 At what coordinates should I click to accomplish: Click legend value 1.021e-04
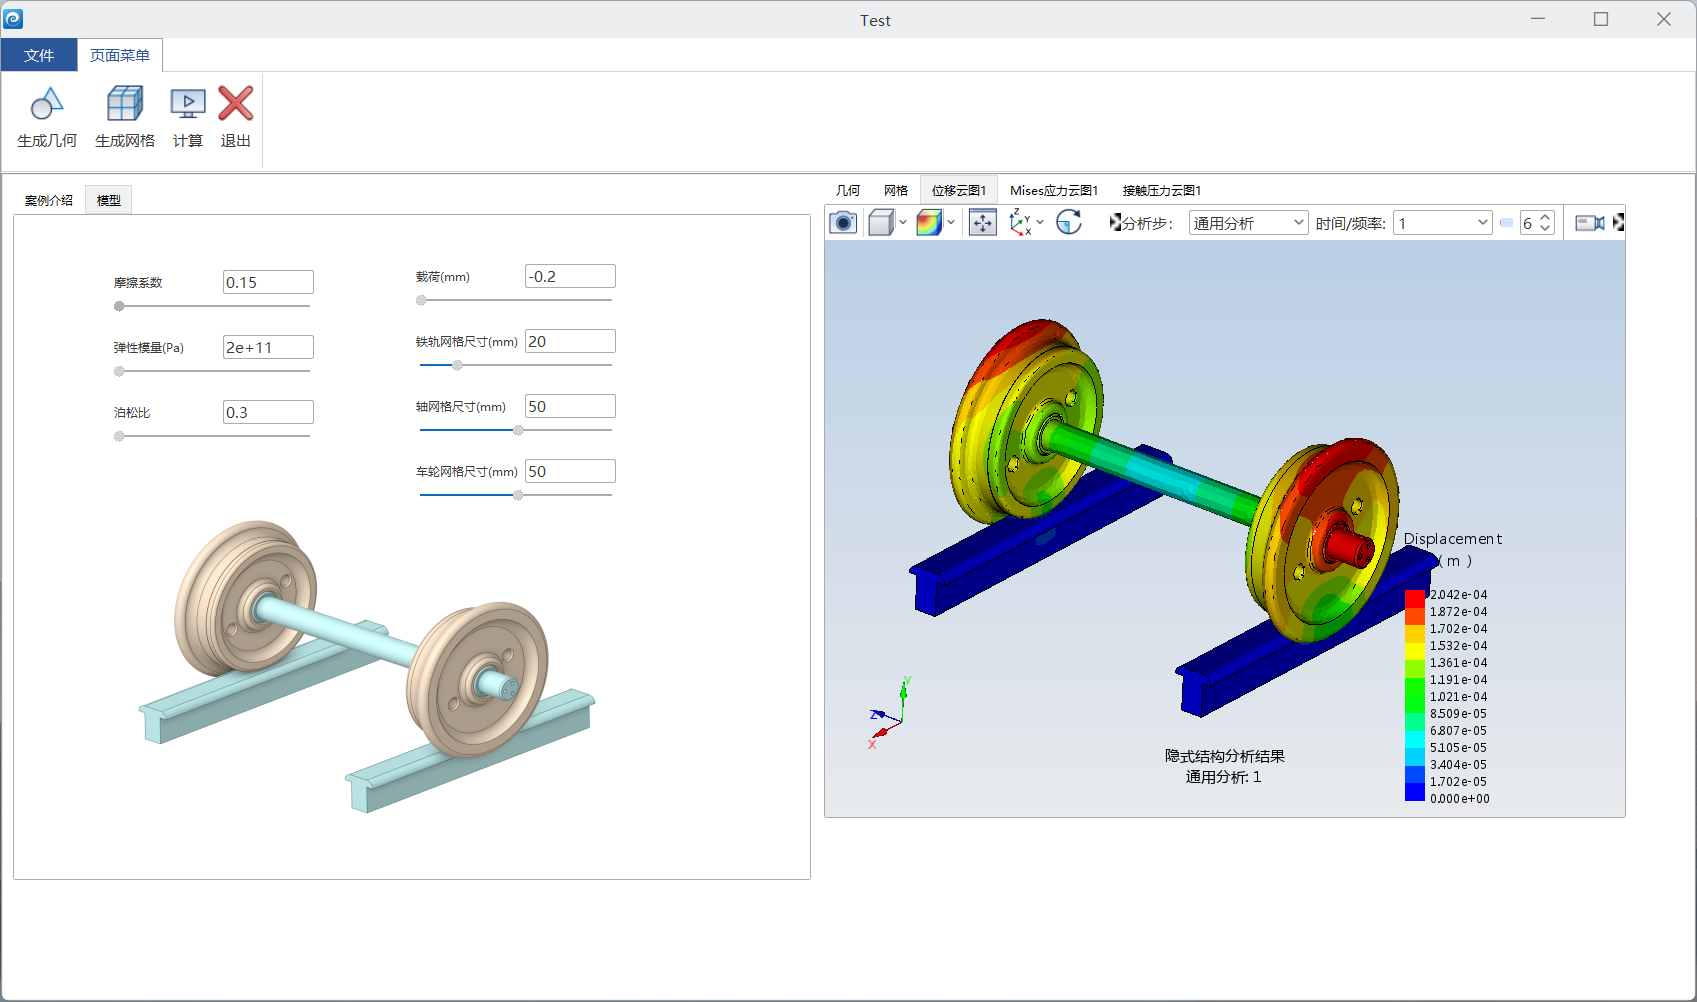pyautogui.click(x=1458, y=697)
